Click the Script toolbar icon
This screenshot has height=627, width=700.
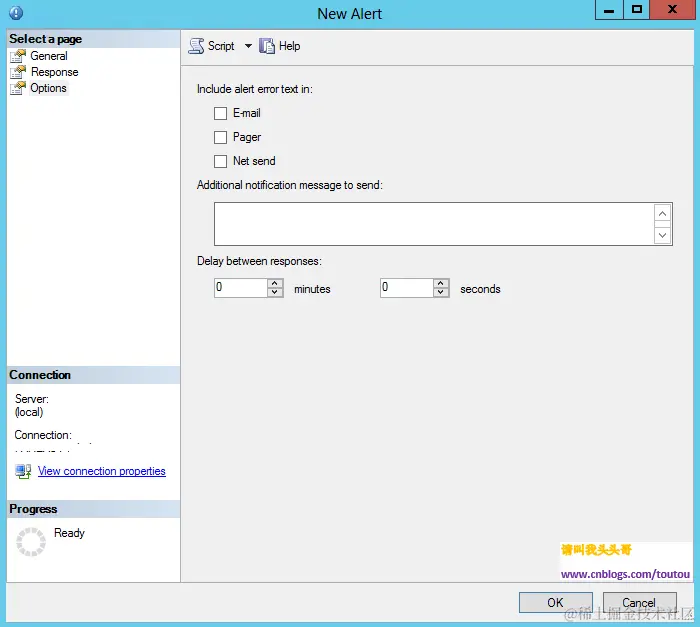pos(196,46)
